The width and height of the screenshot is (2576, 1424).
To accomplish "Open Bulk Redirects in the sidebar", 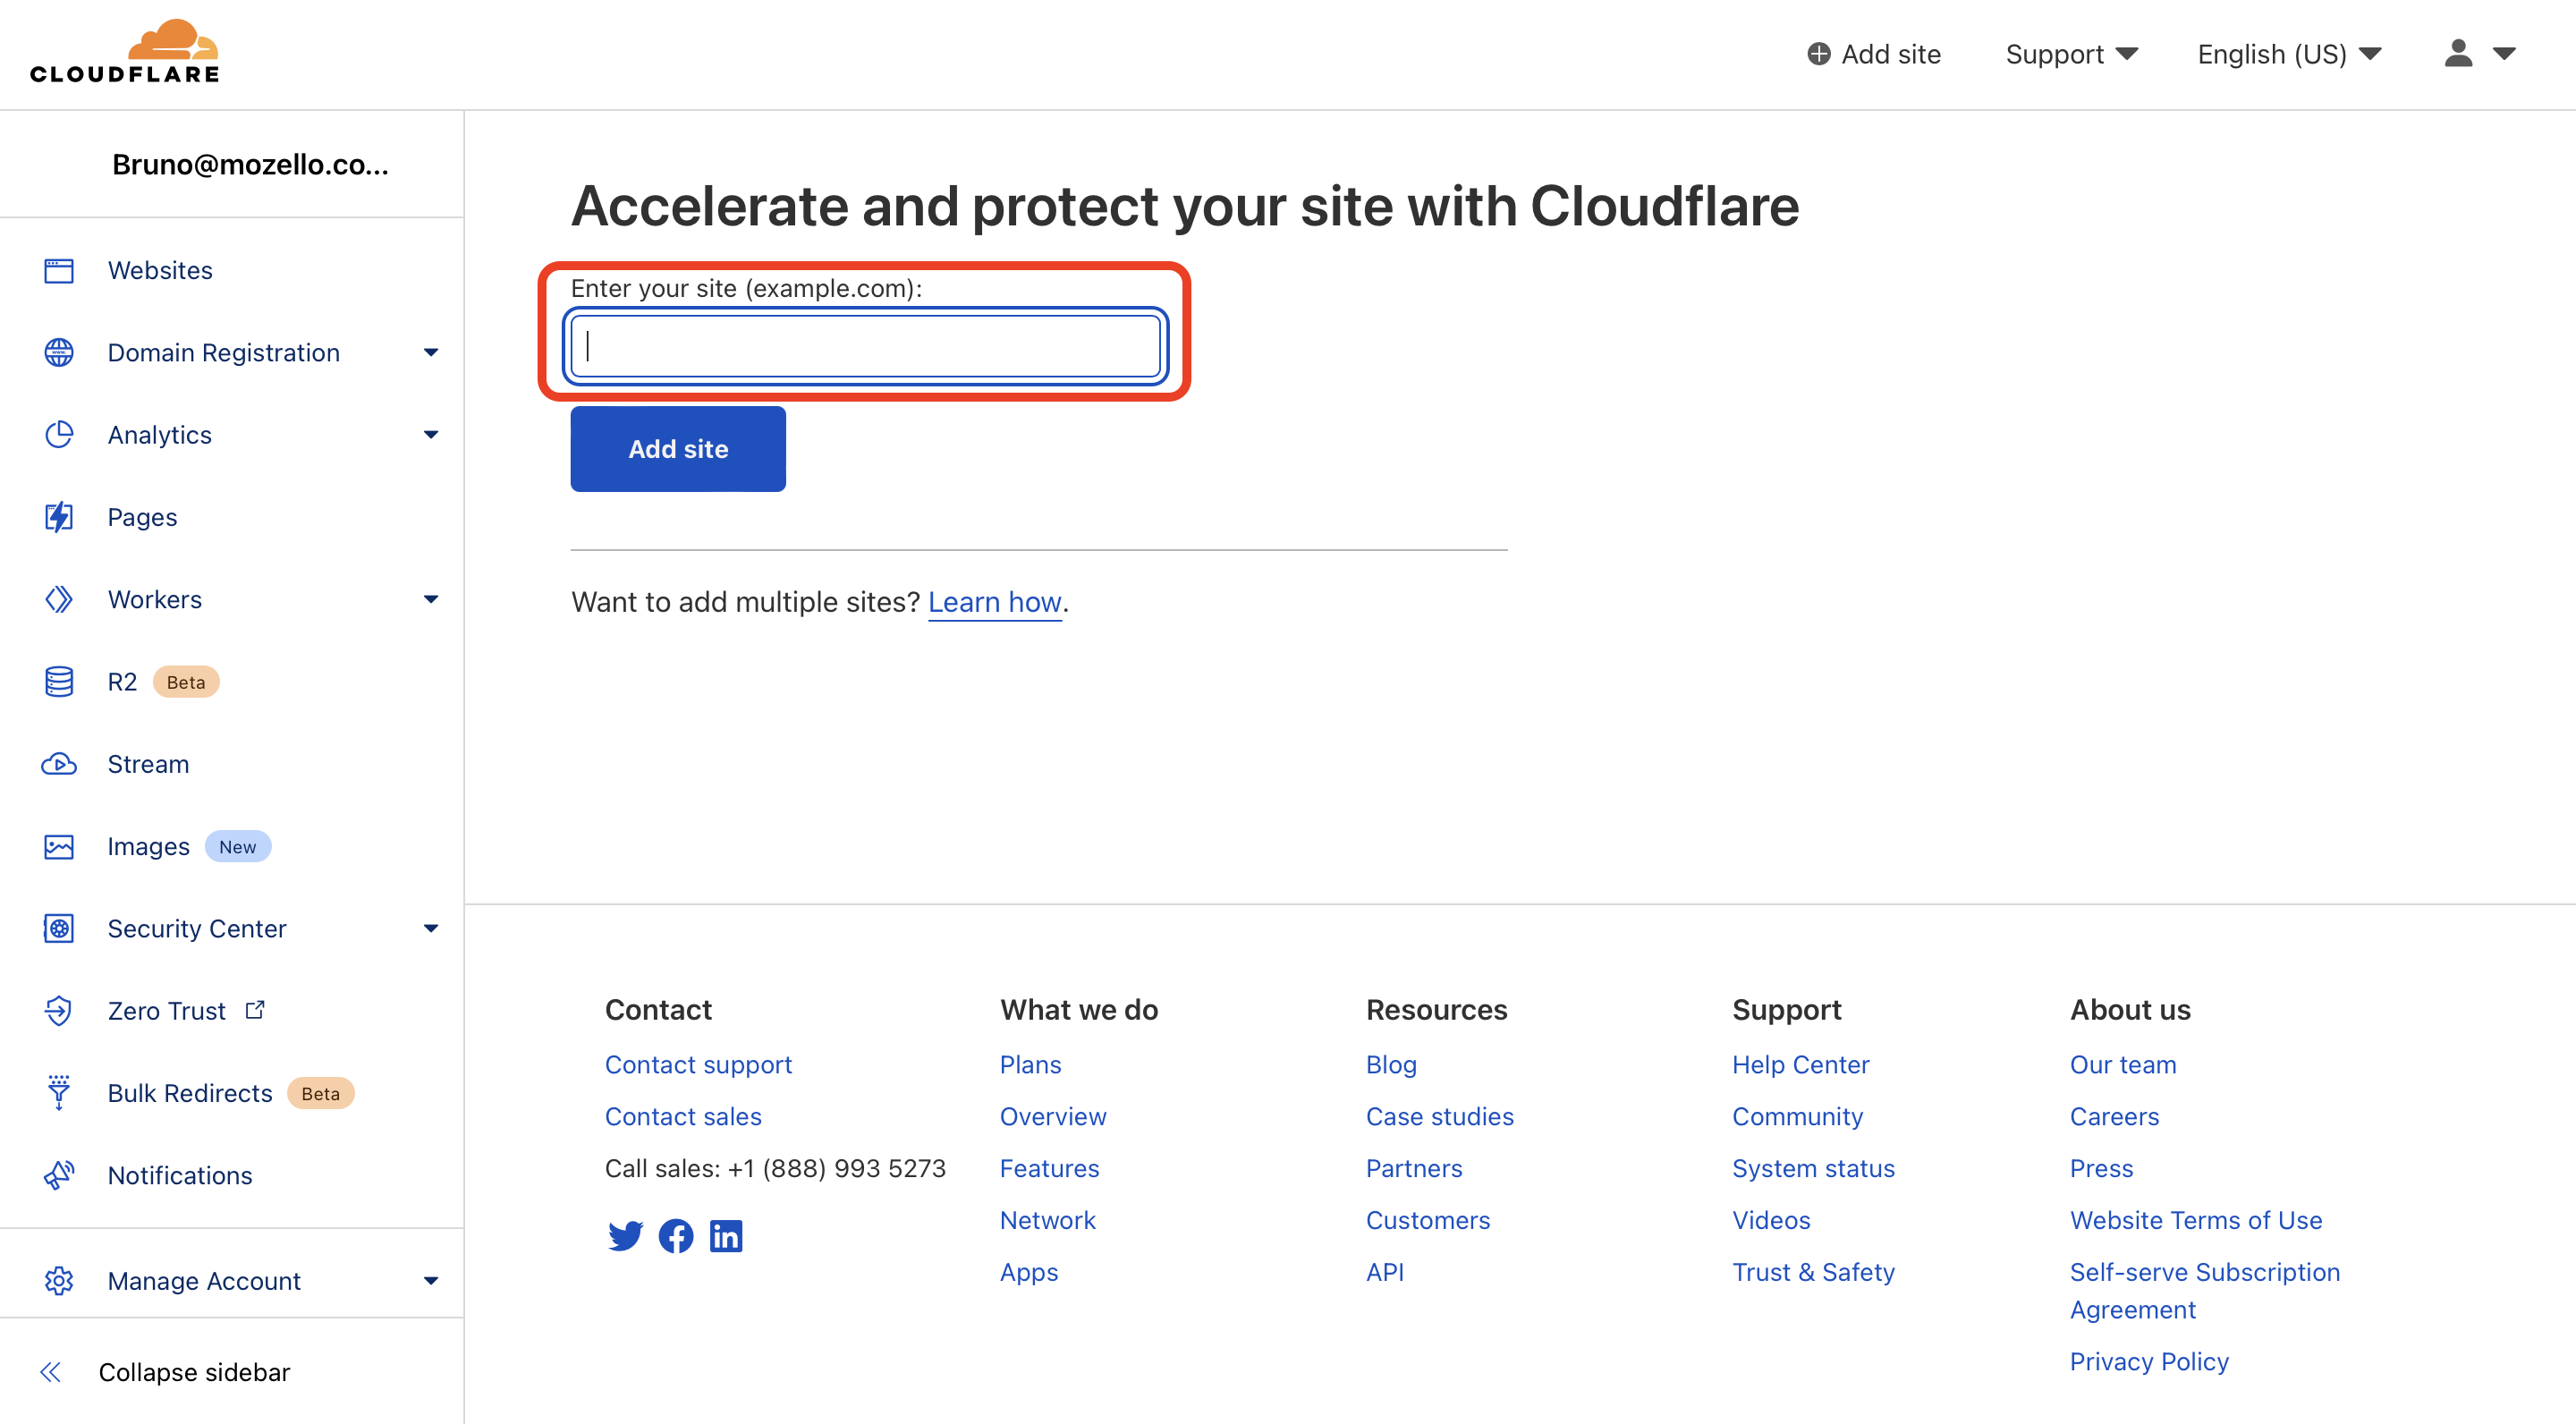I will click(190, 1093).
